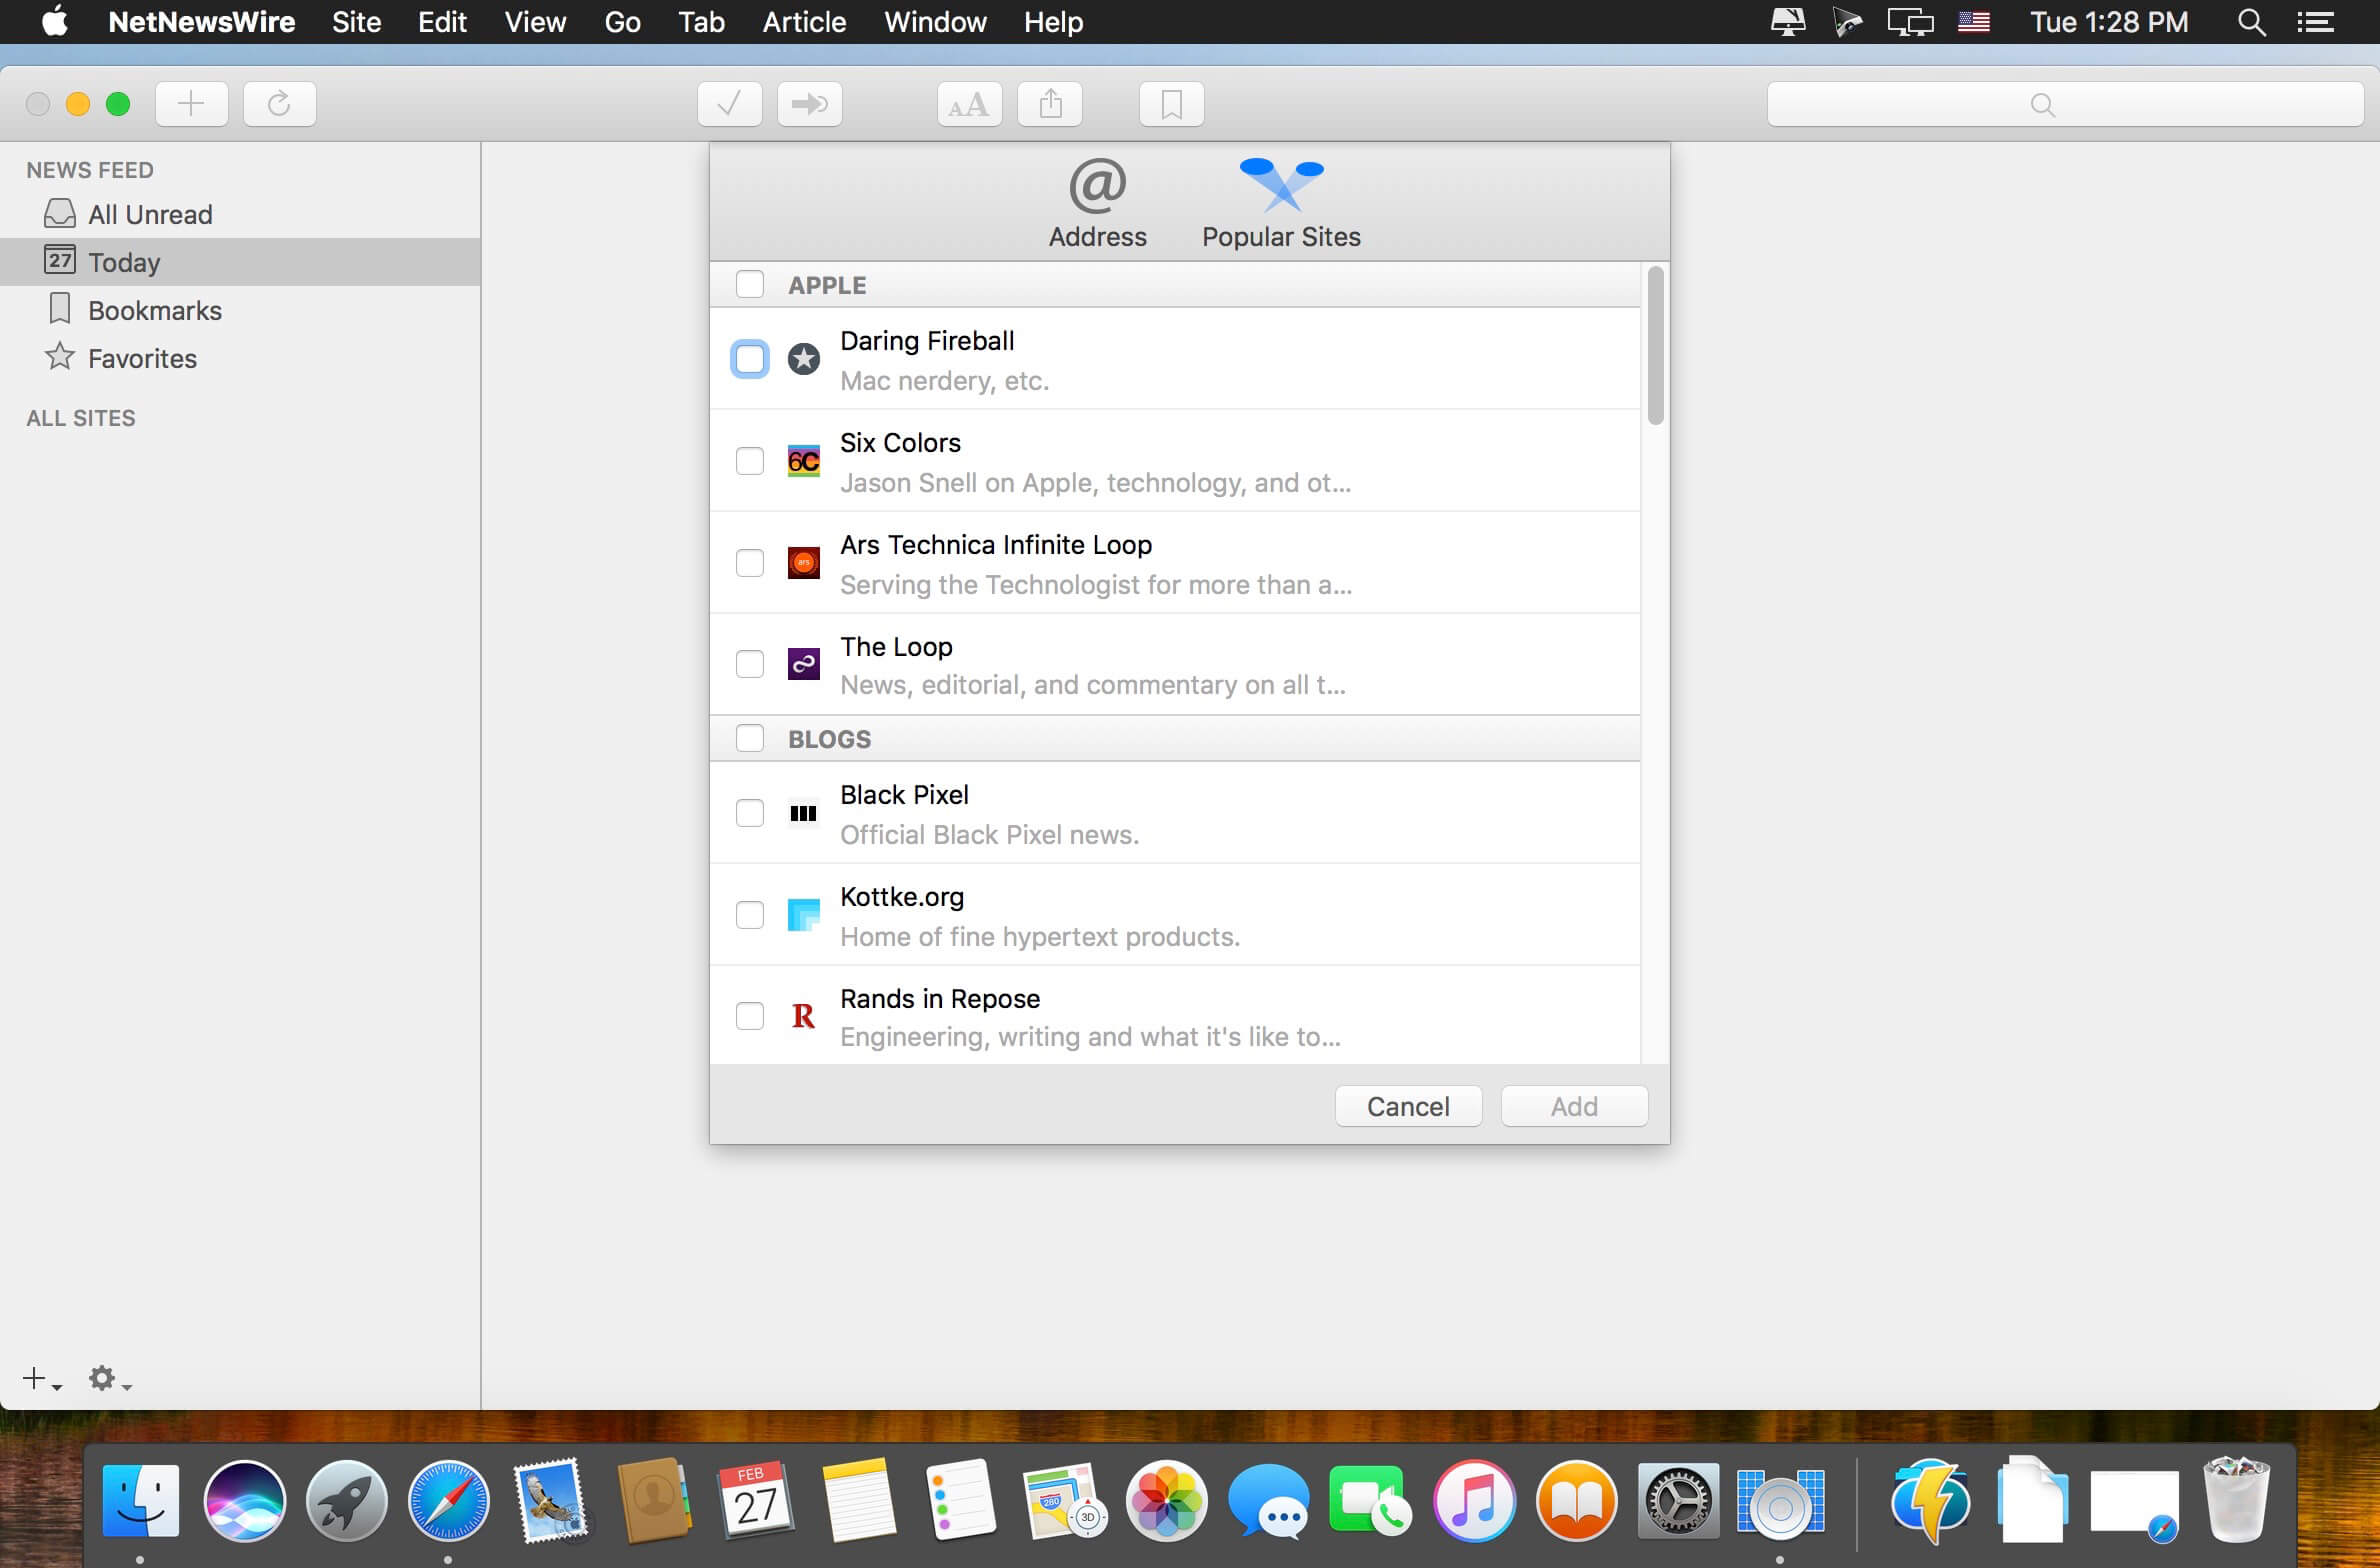Image resolution: width=2380 pixels, height=1568 pixels.
Task: Click the Daring Fireball star icon
Action: click(x=804, y=359)
